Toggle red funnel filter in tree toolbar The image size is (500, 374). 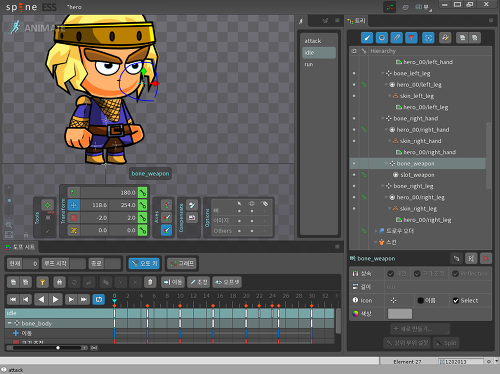click(411, 38)
